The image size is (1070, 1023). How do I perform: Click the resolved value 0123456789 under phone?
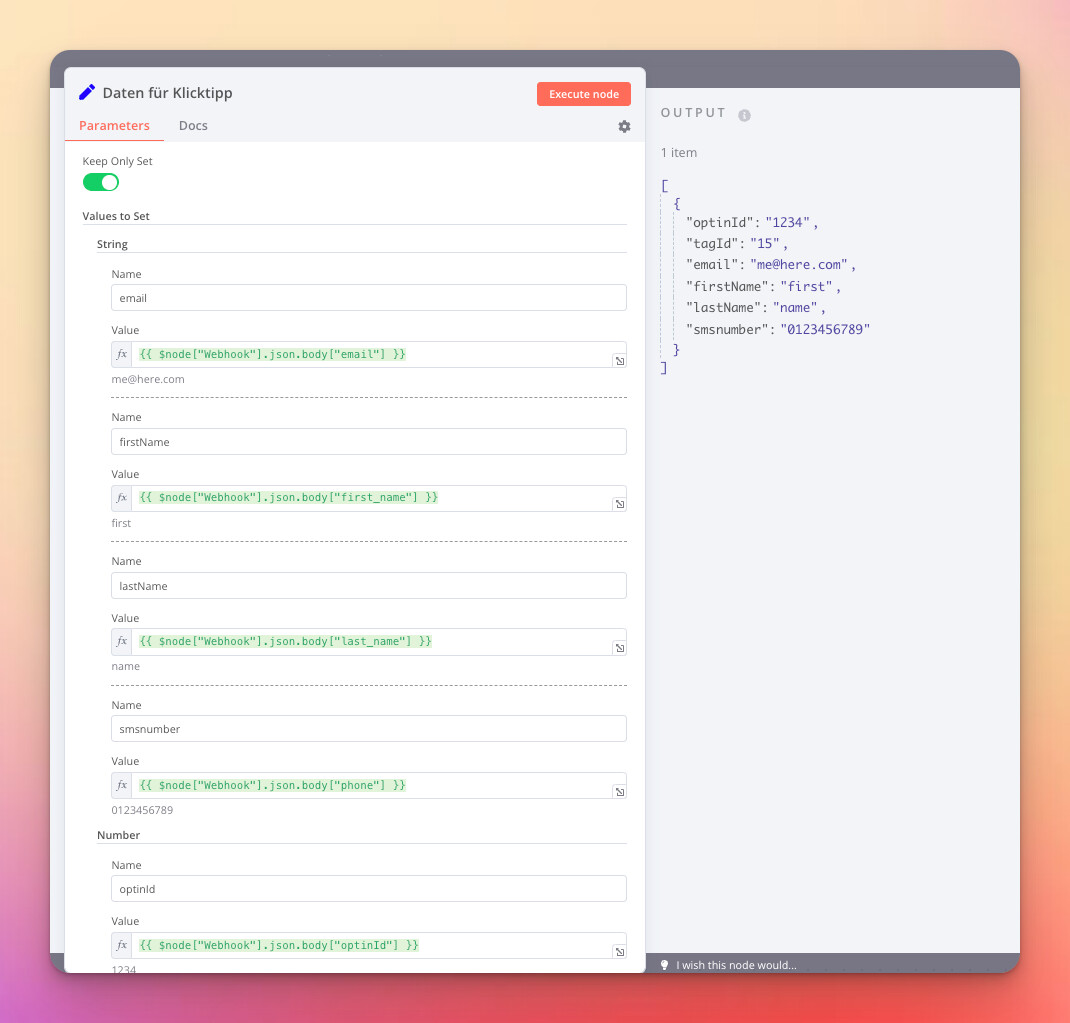[x=142, y=810]
